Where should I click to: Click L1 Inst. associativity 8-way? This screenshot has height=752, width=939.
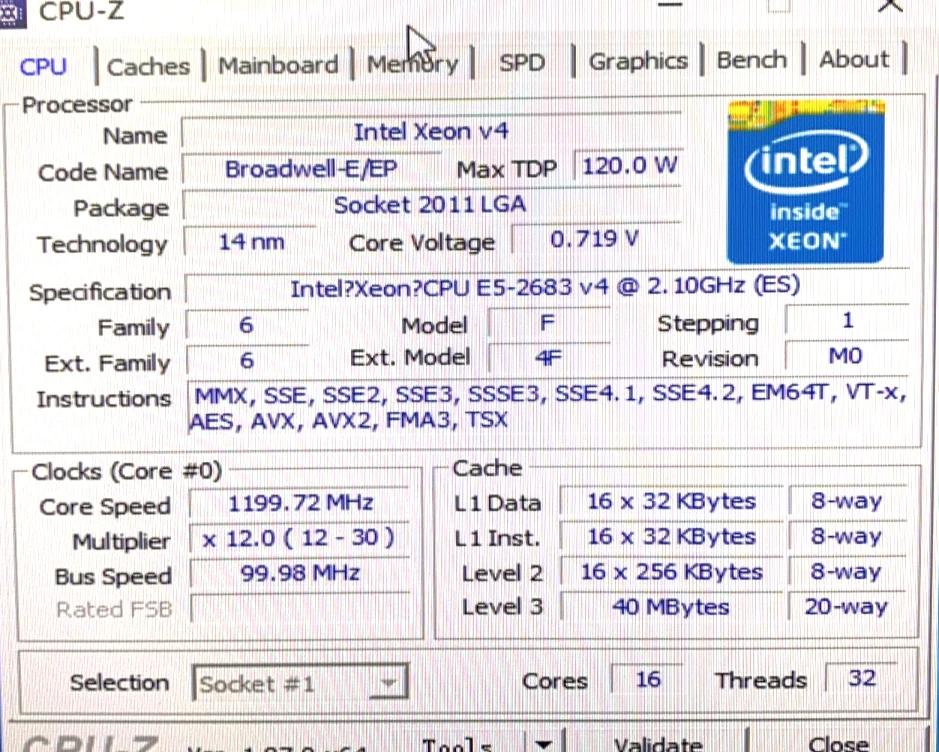(x=847, y=536)
